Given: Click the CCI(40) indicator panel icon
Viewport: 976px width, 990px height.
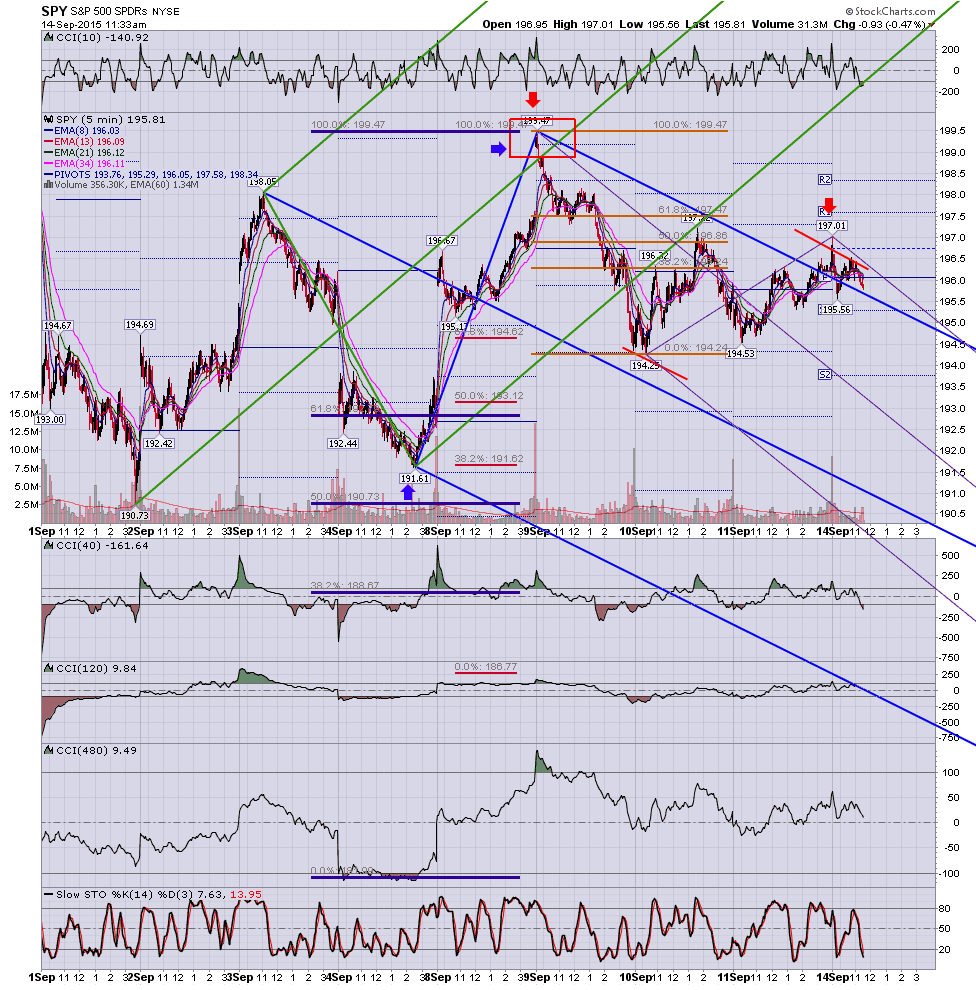Looking at the screenshot, I should (48, 546).
